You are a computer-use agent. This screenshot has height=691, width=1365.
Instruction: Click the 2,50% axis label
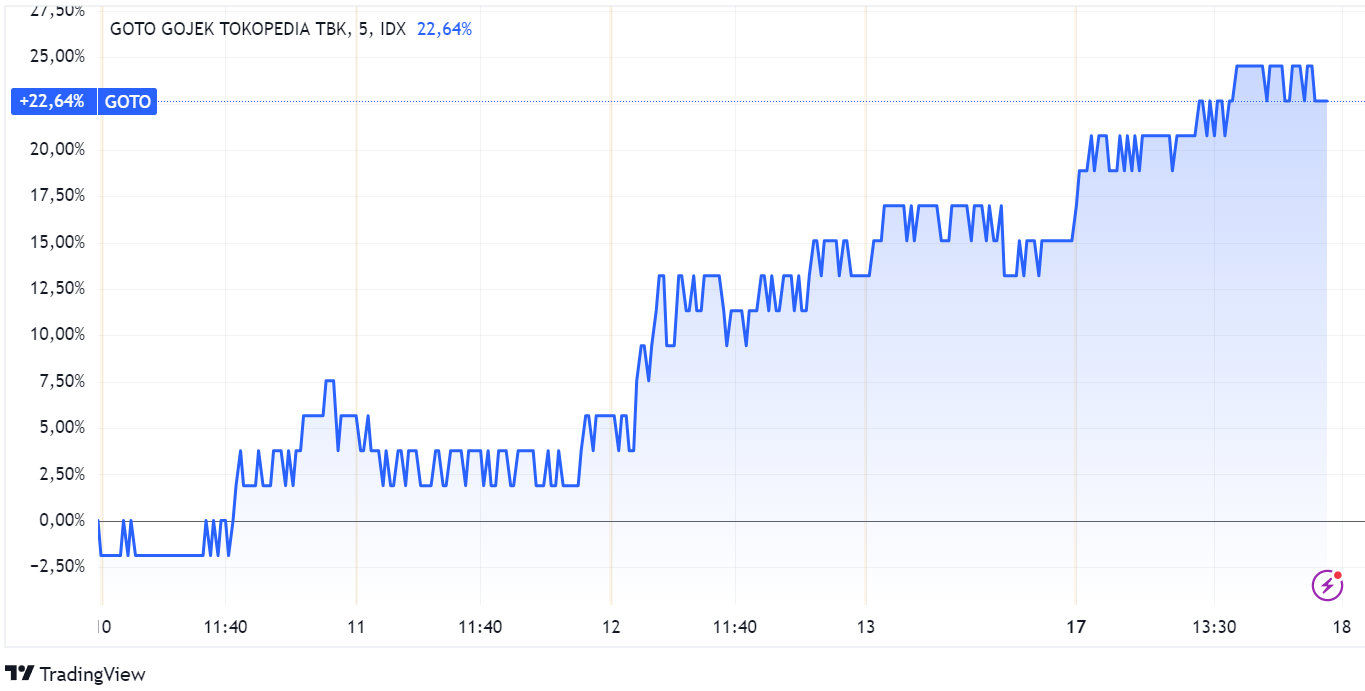coord(64,473)
